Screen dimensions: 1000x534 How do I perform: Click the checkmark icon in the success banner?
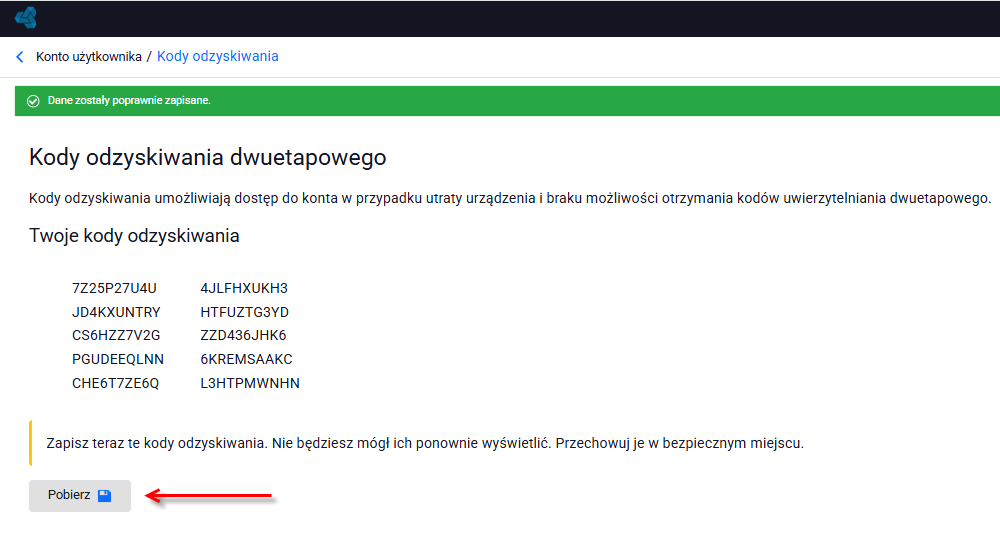tap(33, 101)
